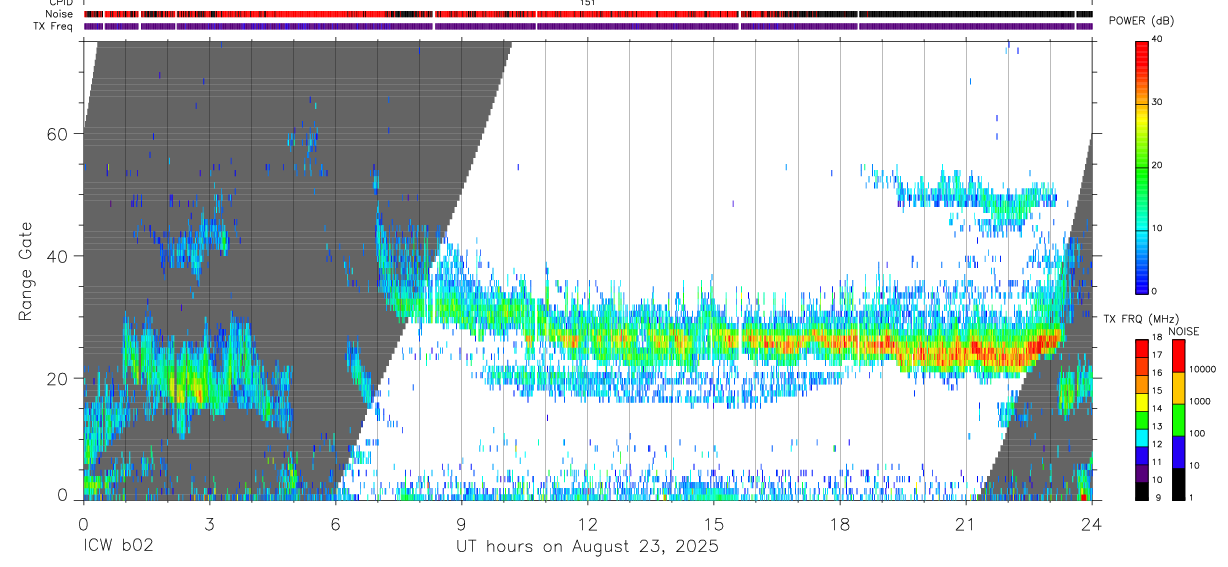Viewport: 1228px width, 567px height.
Task: Click the 18 tick on the hours axis
Action: (839, 523)
